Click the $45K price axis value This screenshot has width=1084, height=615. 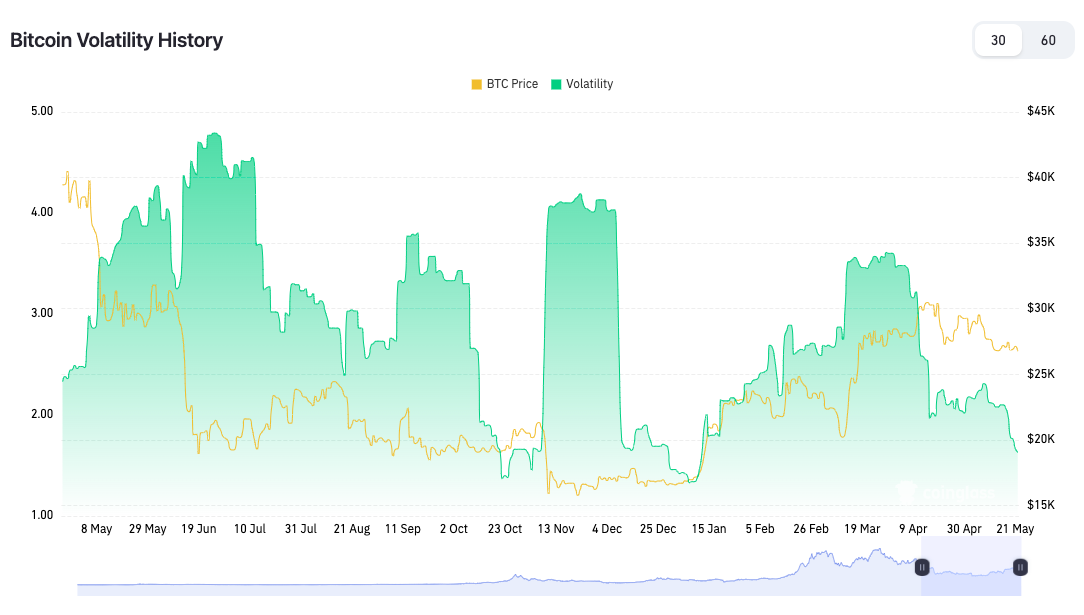(1040, 111)
